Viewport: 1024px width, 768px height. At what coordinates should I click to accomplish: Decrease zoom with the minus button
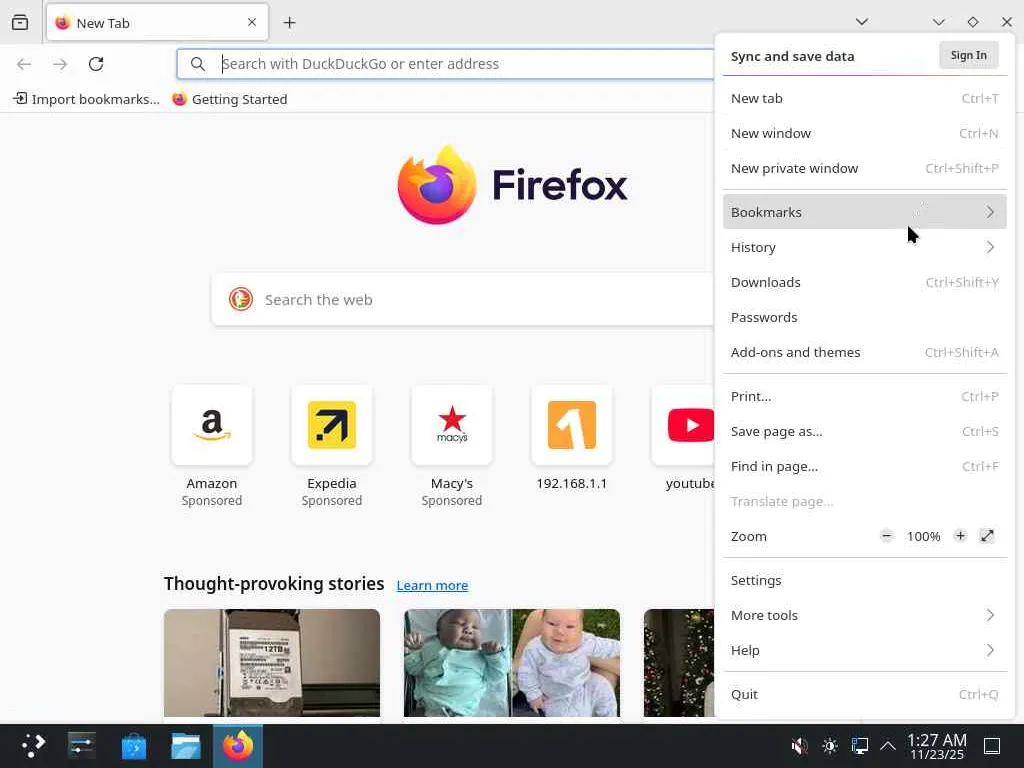[x=886, y=536]
